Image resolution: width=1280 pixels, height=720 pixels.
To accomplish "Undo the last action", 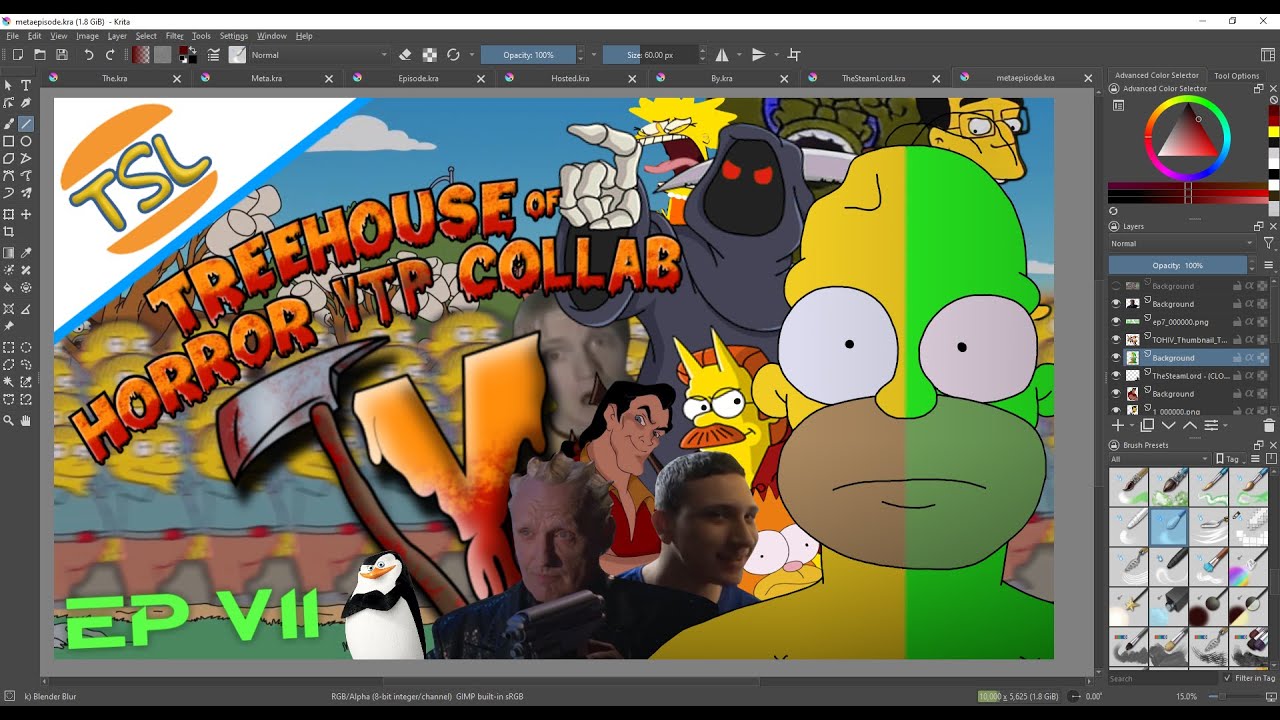I will tap(89, 55).
